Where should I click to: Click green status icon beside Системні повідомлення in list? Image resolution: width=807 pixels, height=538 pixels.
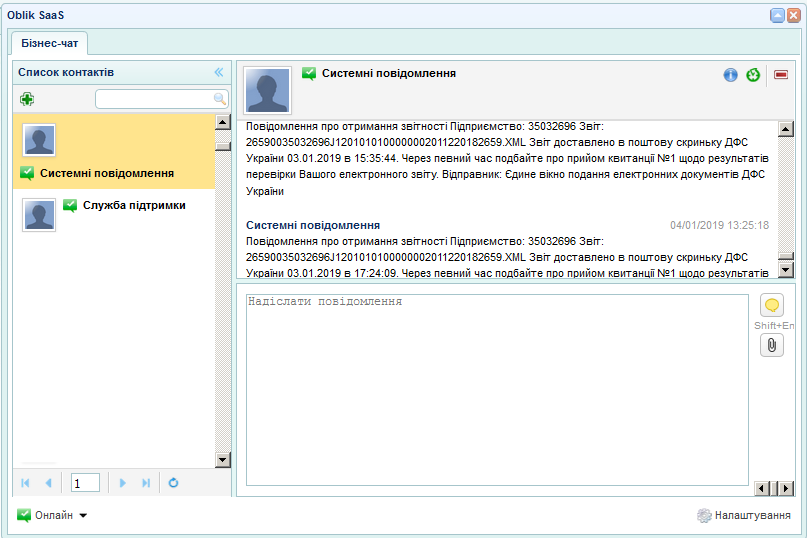tap(27, 173)
